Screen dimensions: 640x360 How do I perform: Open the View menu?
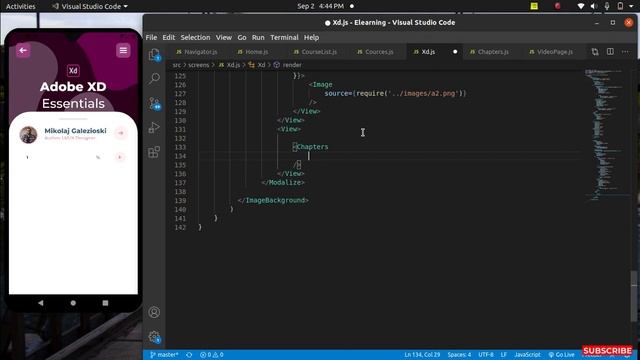pos(224,37)
